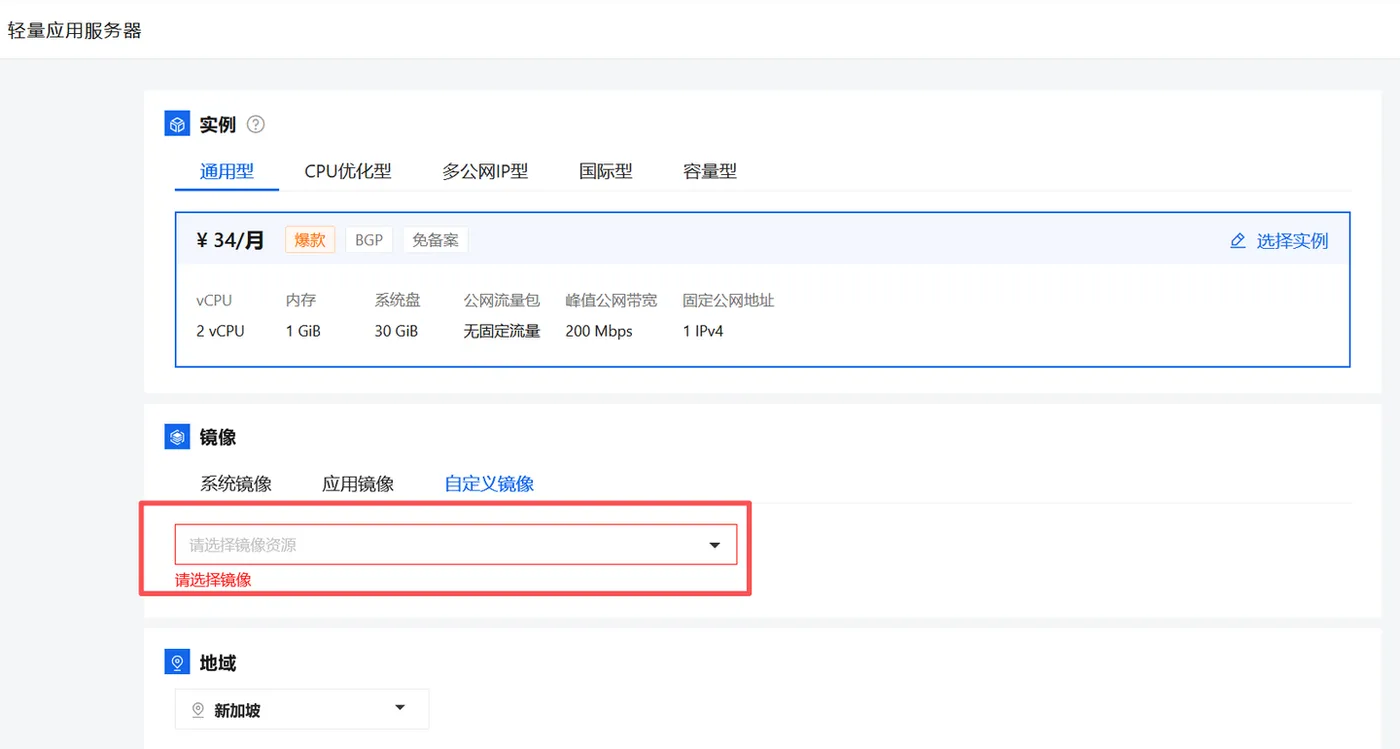The width and height of the screenshot is (1400, 749).
Task: Select the ¥34/月 instance plan card
Action: click(x=763, y=289)
